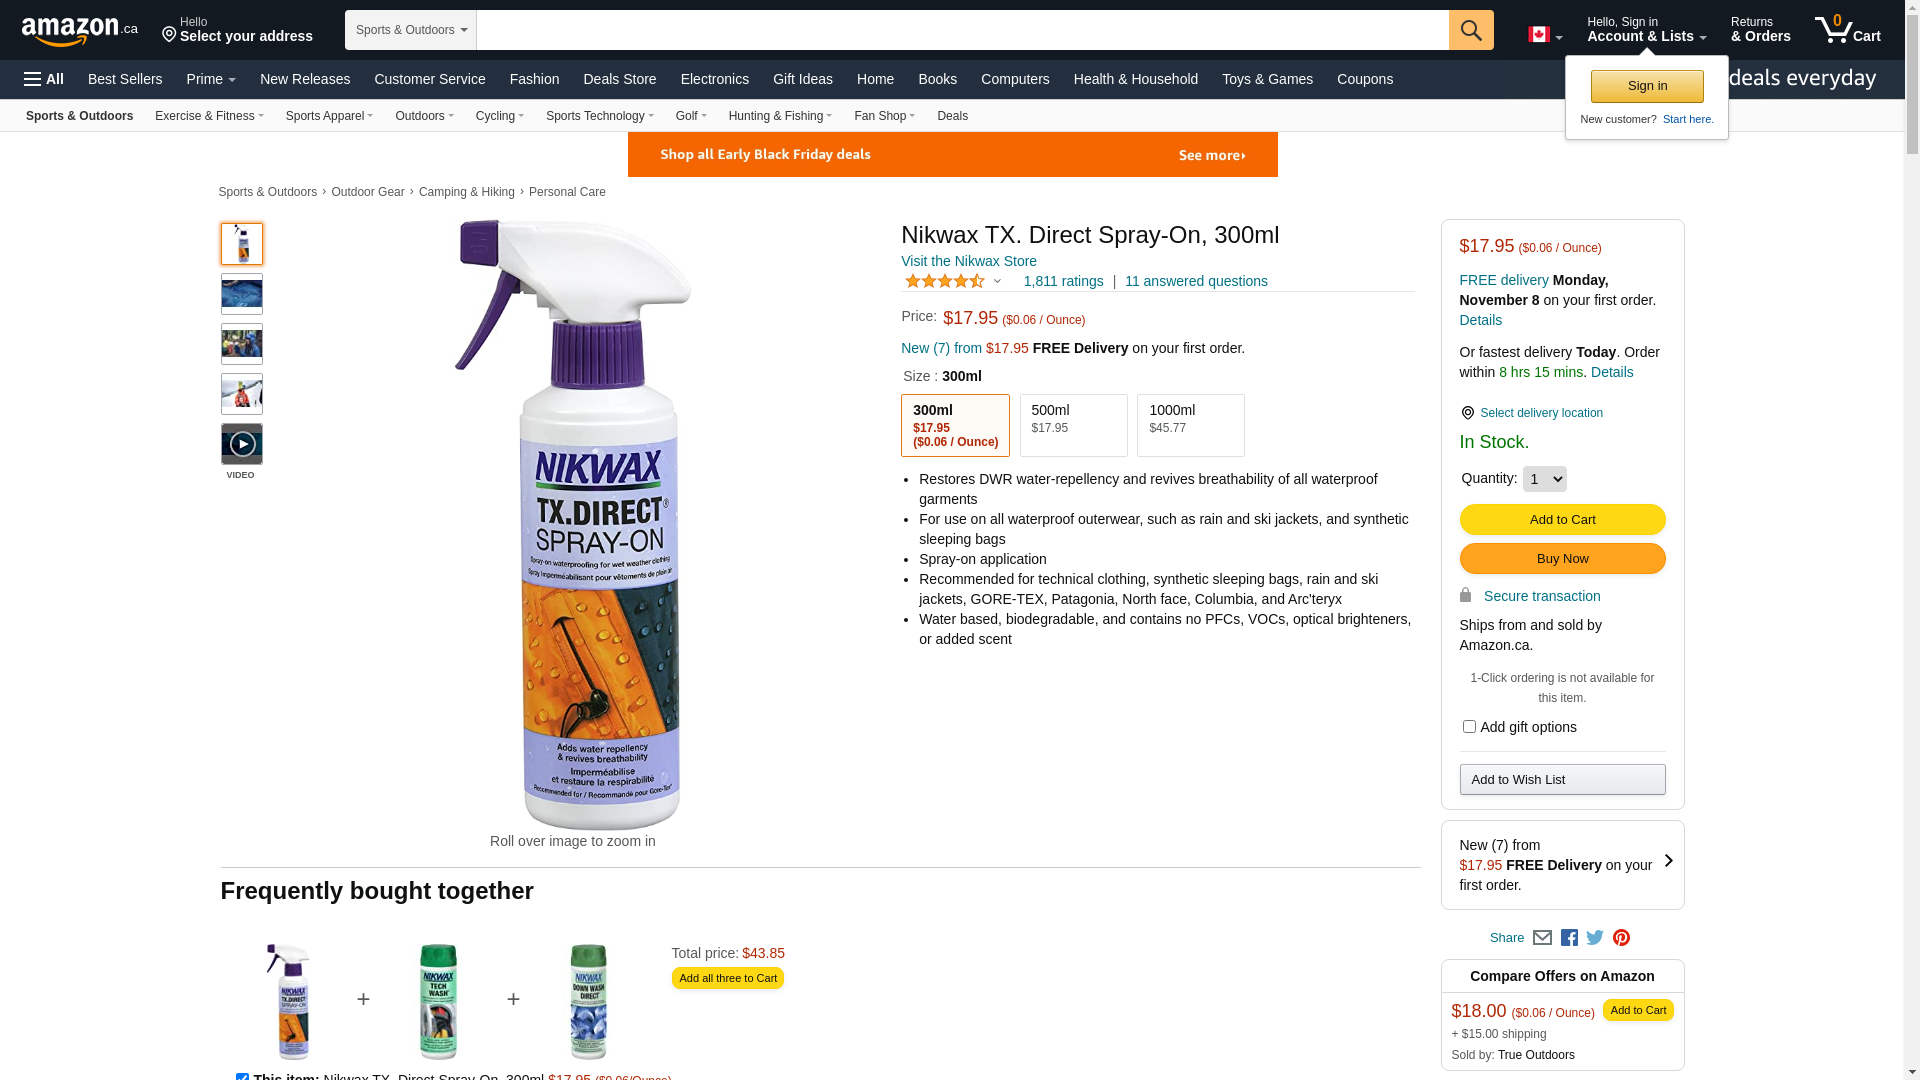Share product on Facebook
Viewport: 1920px width, 1080px height.
pos(1569,938)
